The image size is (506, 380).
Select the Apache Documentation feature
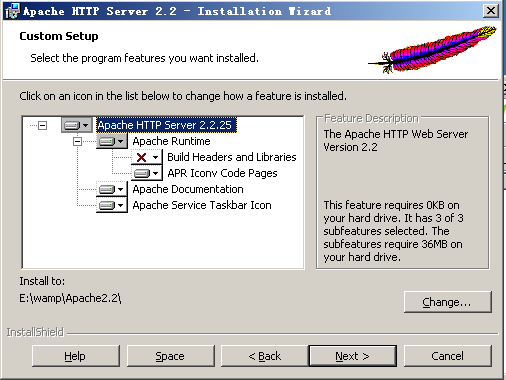point(188,189)
